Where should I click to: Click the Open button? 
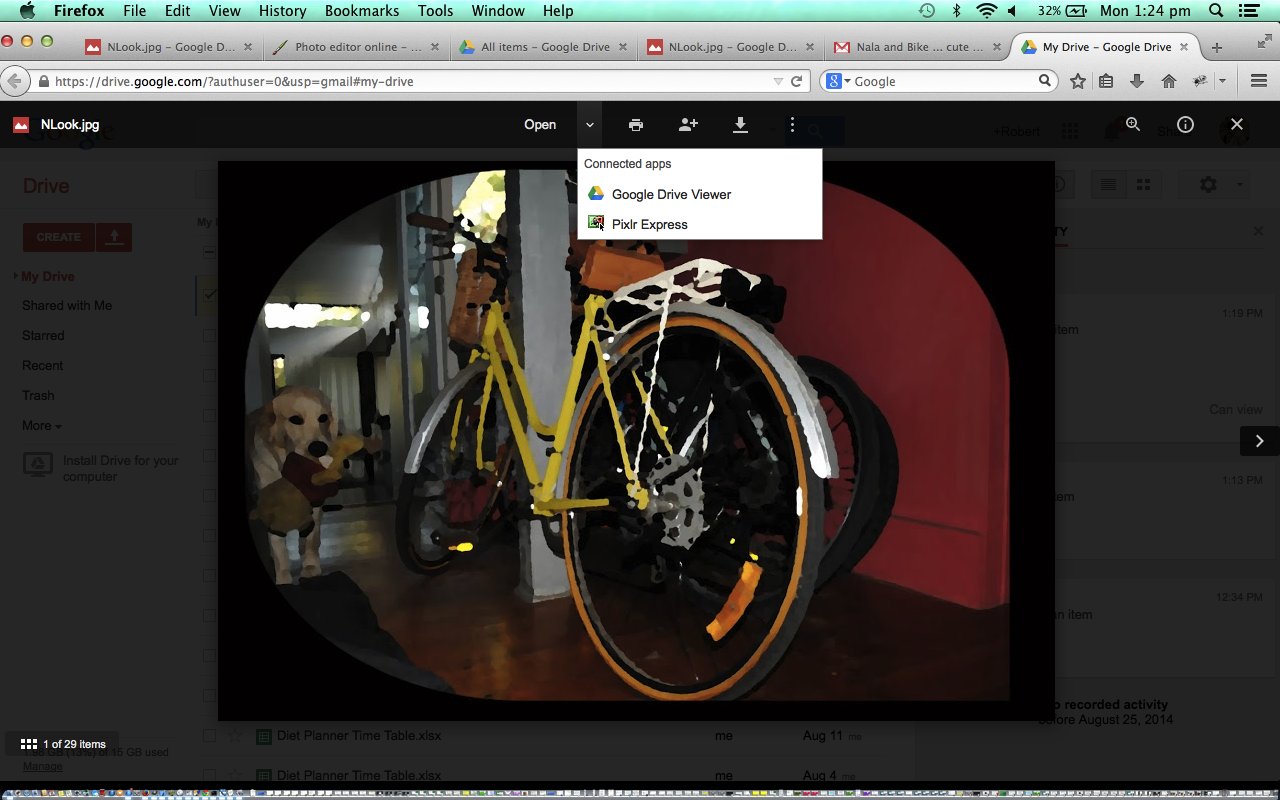pyautogui.click(x=540, y=125)
